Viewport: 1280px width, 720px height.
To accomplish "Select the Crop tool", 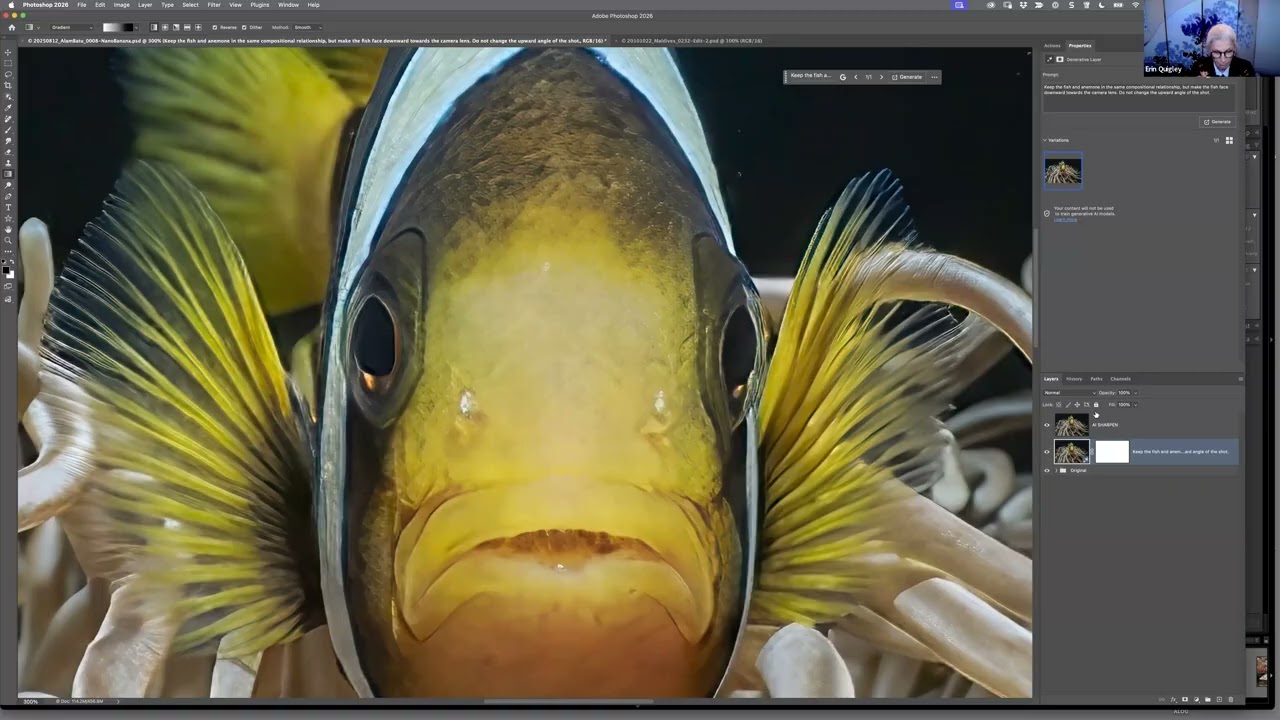I will click(x=8, y=84).
